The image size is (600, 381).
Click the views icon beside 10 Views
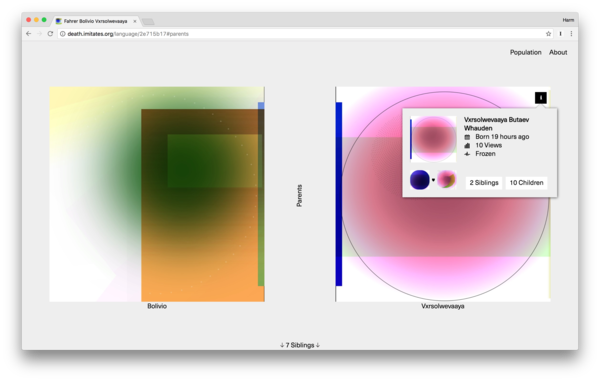(x=467, y=145)
